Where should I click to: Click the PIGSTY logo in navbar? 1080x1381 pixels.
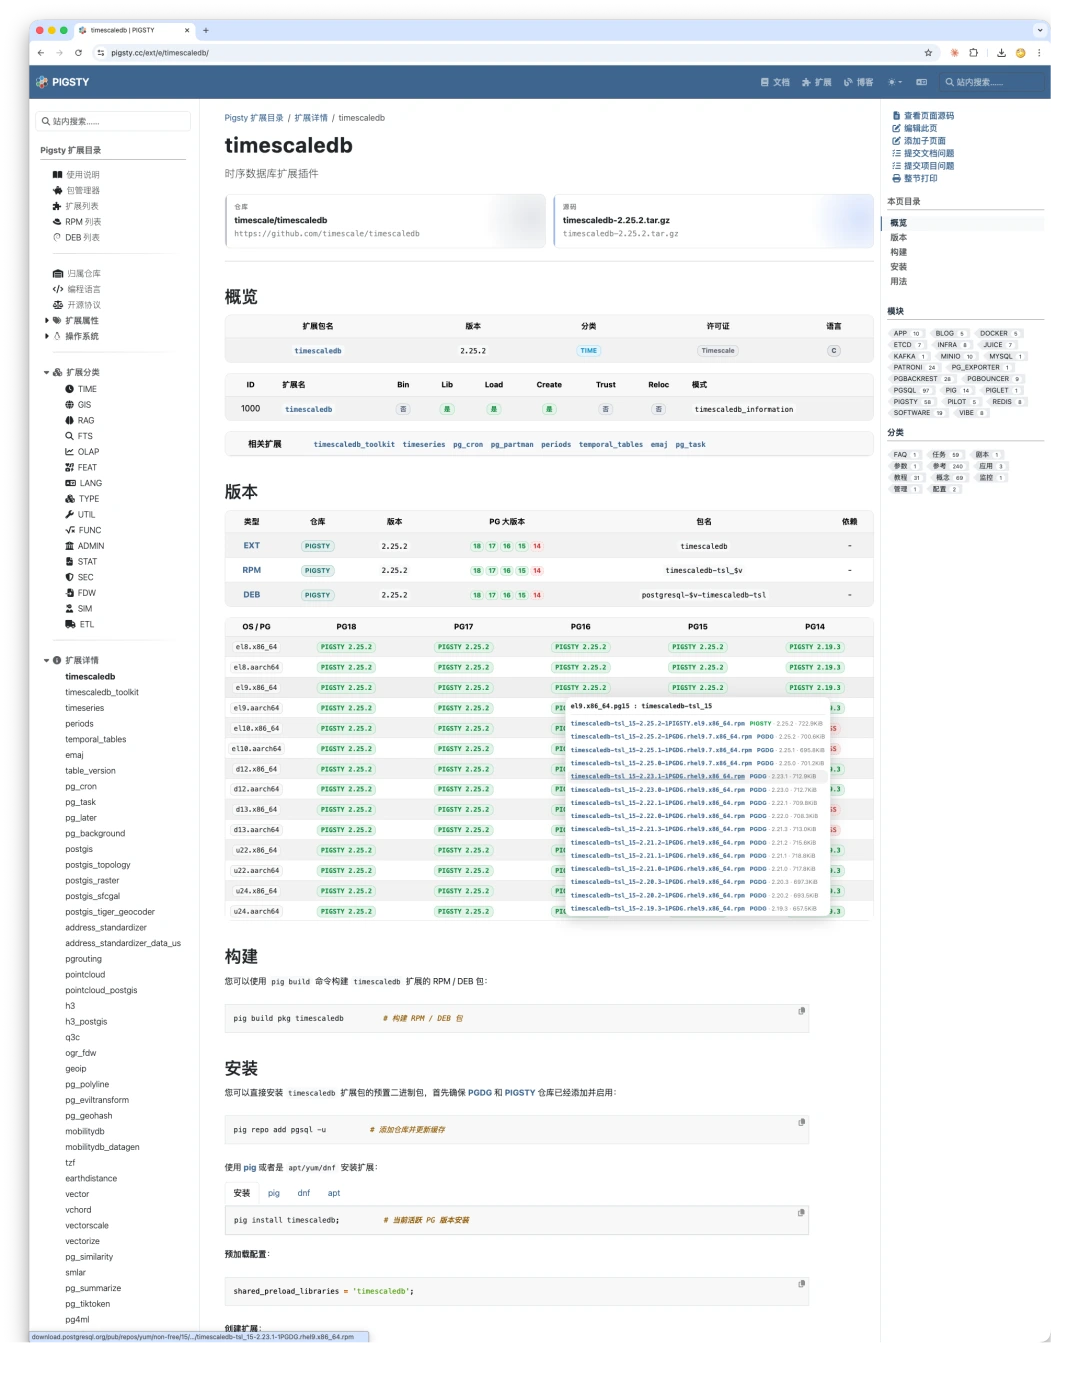(x=63, y=82)
